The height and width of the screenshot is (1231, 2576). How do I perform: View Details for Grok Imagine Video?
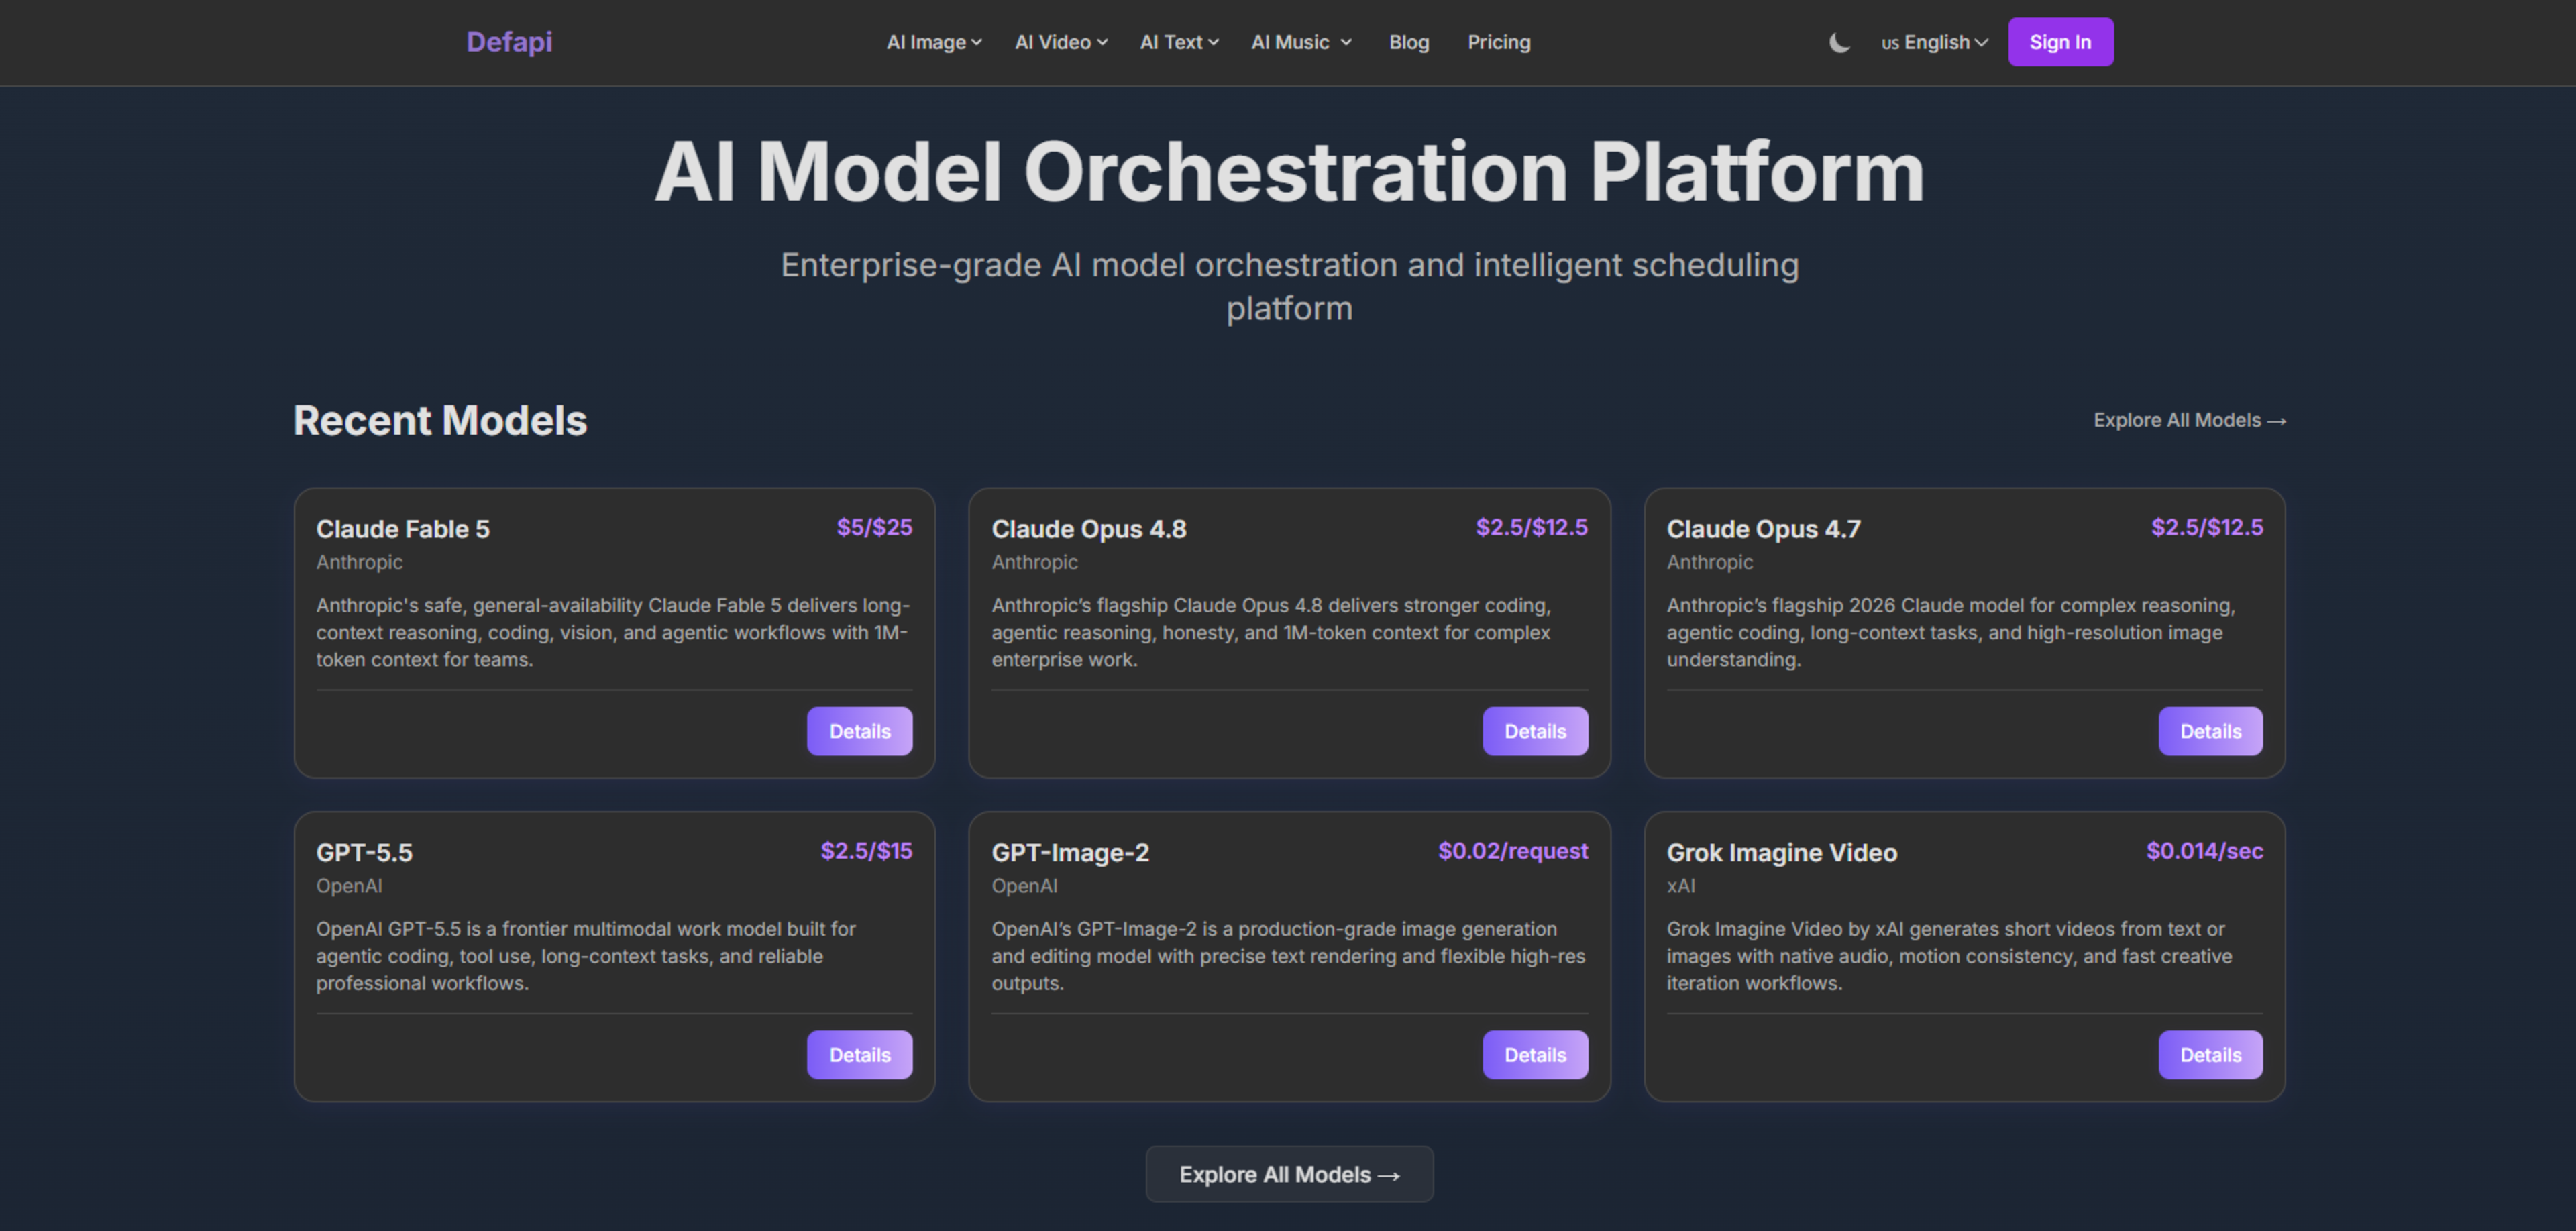point(2210,1055)
